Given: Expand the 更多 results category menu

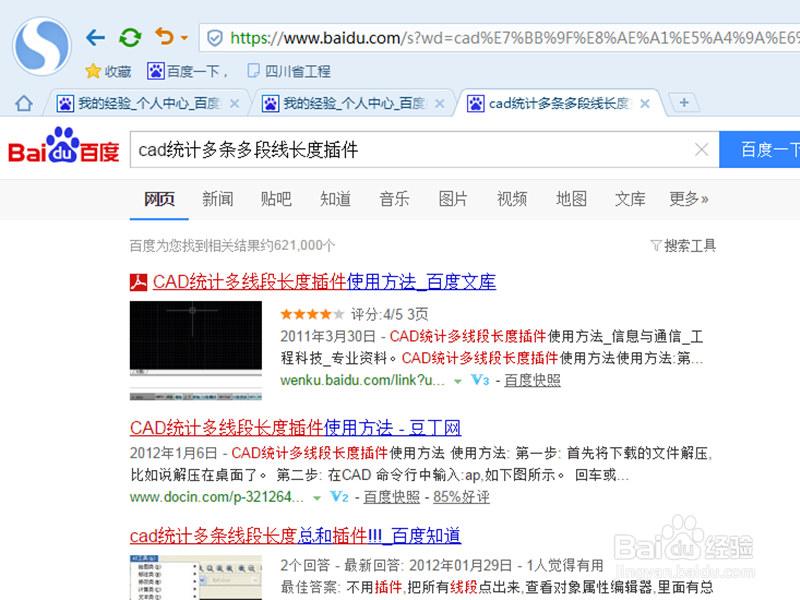Looking at the screenshot, I should 688,199.
